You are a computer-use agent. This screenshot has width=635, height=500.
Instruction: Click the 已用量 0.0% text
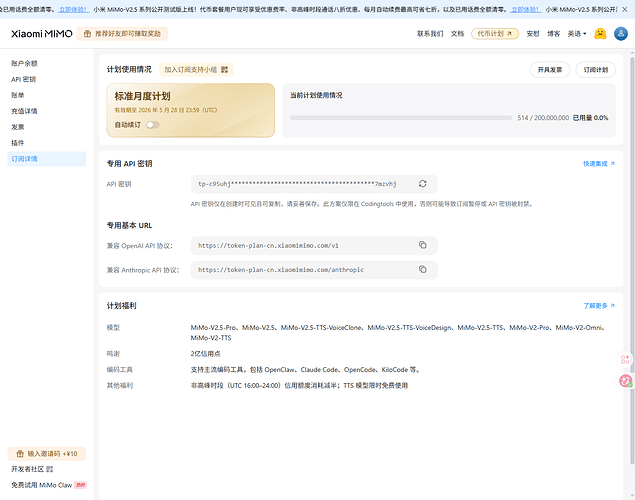[590, 118]
